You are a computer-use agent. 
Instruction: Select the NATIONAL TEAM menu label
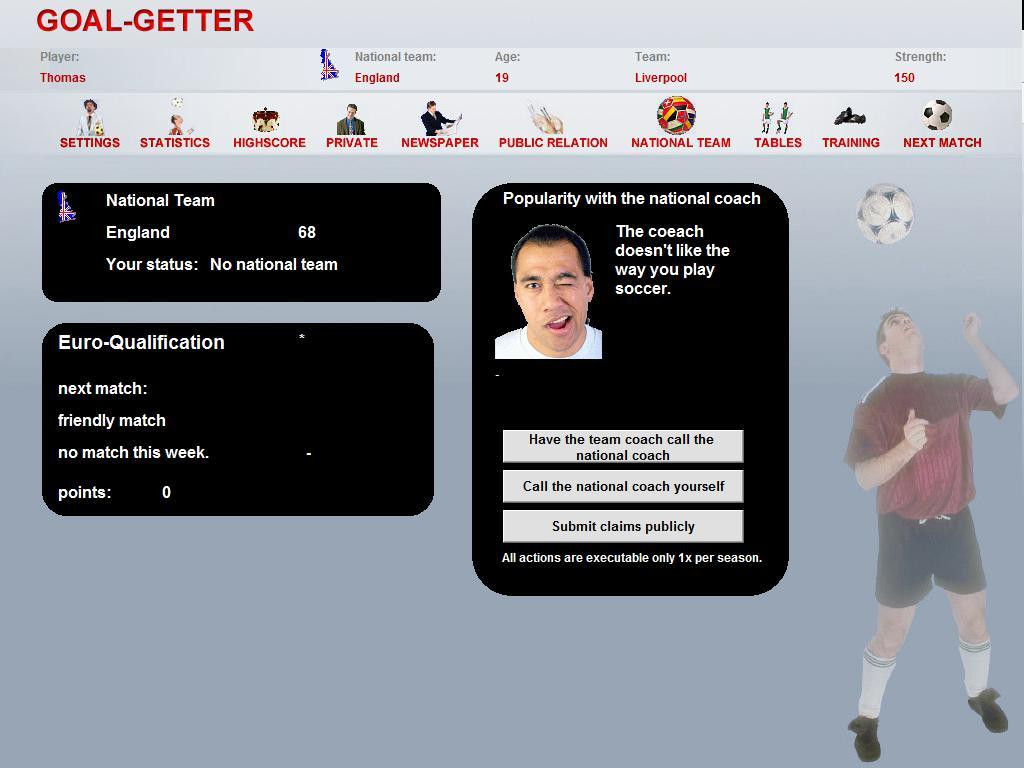click(x=681, y=142)
